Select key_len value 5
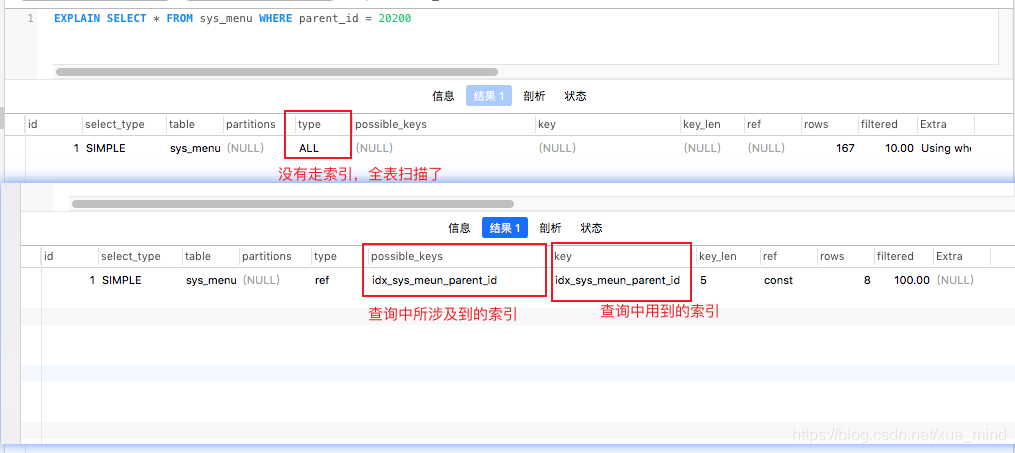The height and width of the screenshot is (453, 1015). [703, 280]
